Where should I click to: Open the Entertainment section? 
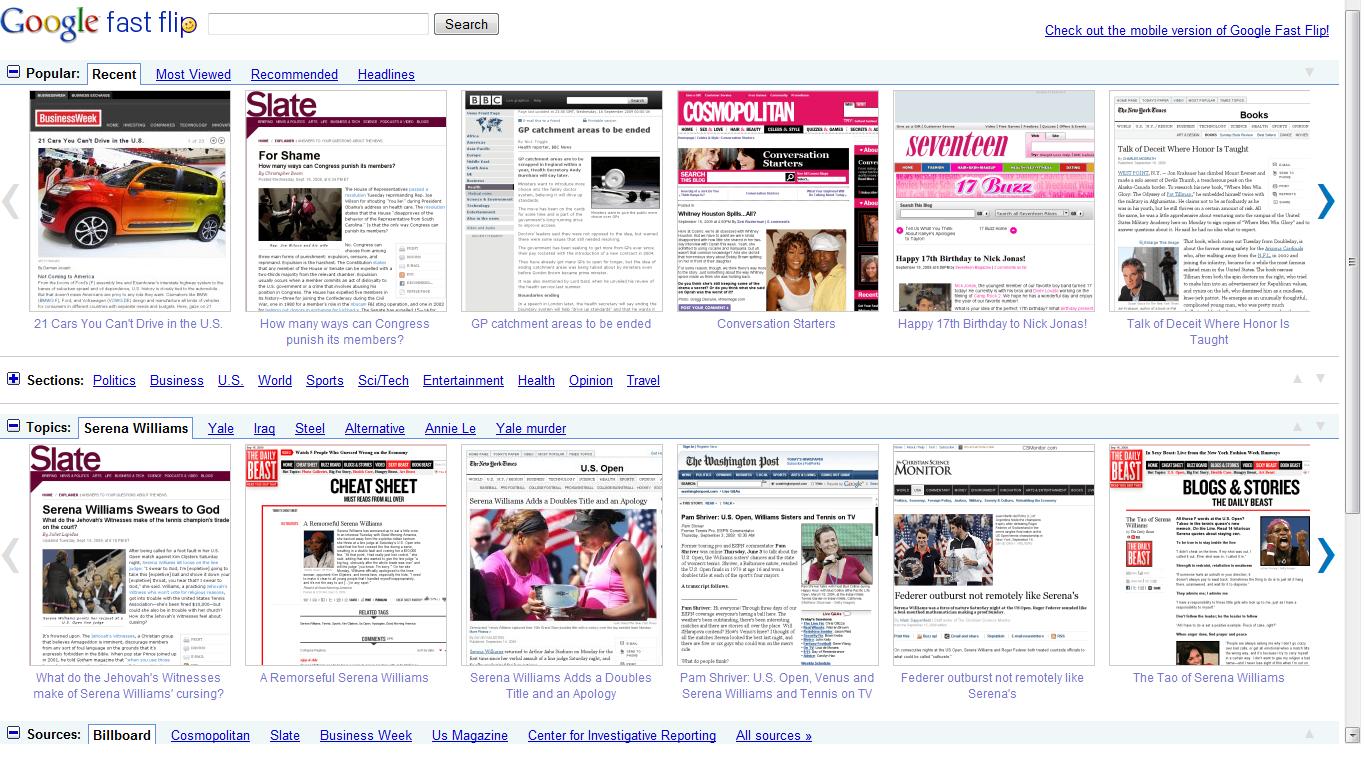(463, 380)
